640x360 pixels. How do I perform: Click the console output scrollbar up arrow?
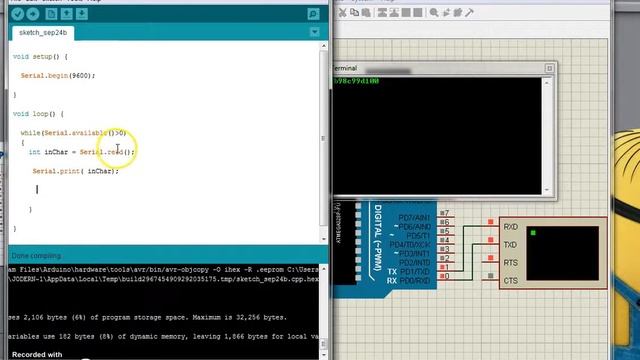click(x=324, y=269)
